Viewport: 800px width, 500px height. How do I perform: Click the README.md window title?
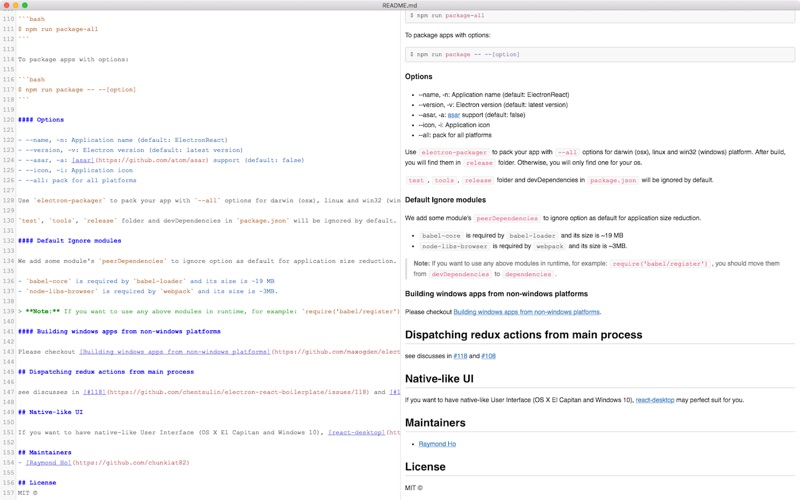(x=399, y=5)
